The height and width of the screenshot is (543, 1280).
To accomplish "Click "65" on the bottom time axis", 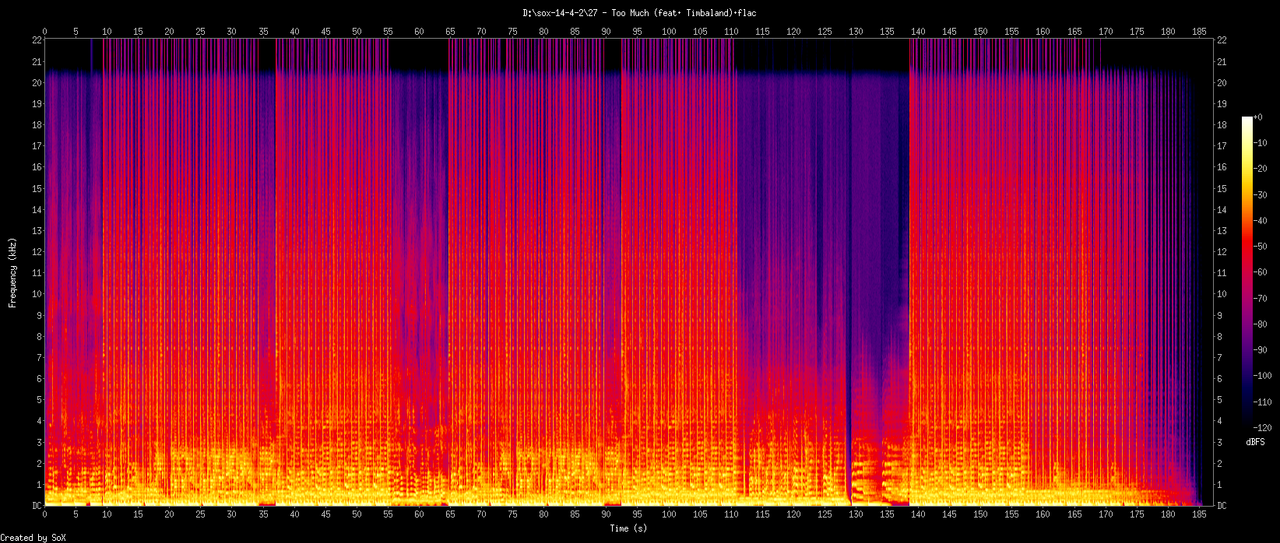I will (x=450, y=516).
